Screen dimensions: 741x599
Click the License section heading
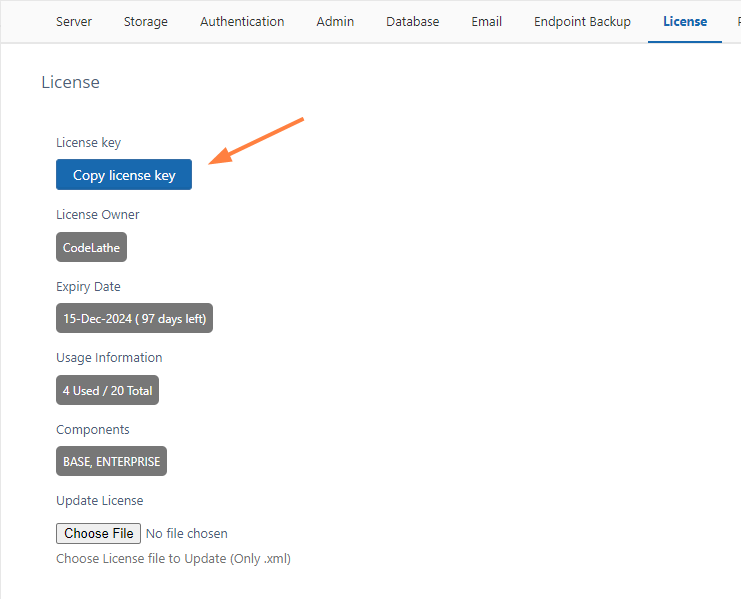point(70,82)
